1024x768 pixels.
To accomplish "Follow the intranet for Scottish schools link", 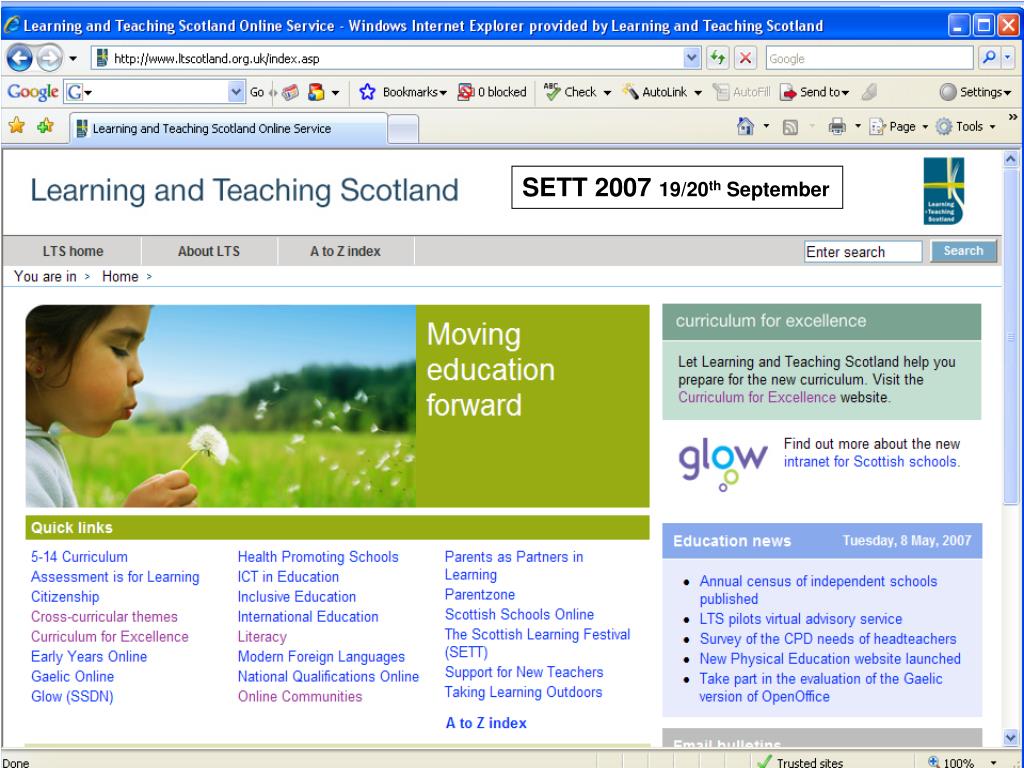I will pyautogui.click(x=872, y=462).
